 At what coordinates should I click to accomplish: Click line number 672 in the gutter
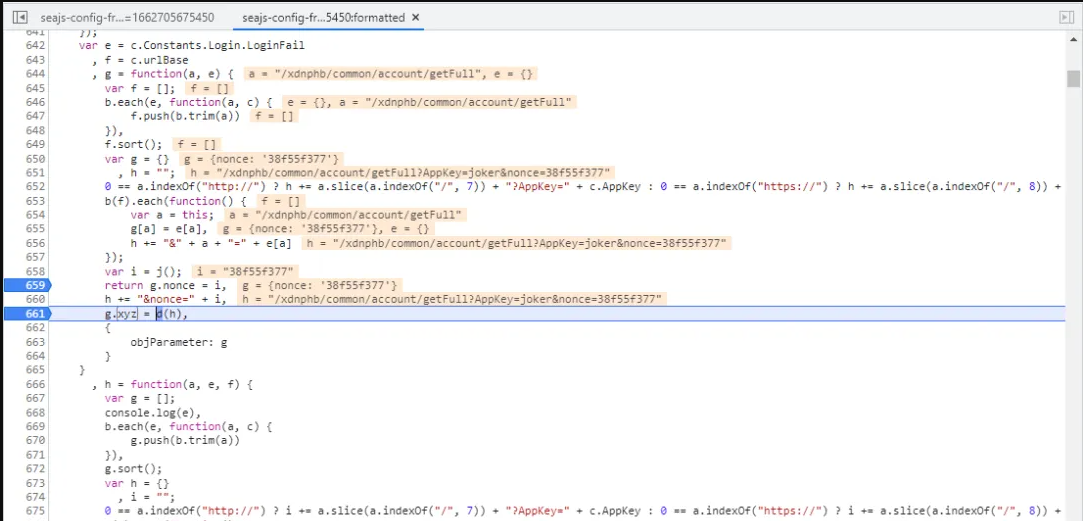(x=35, y=469)
